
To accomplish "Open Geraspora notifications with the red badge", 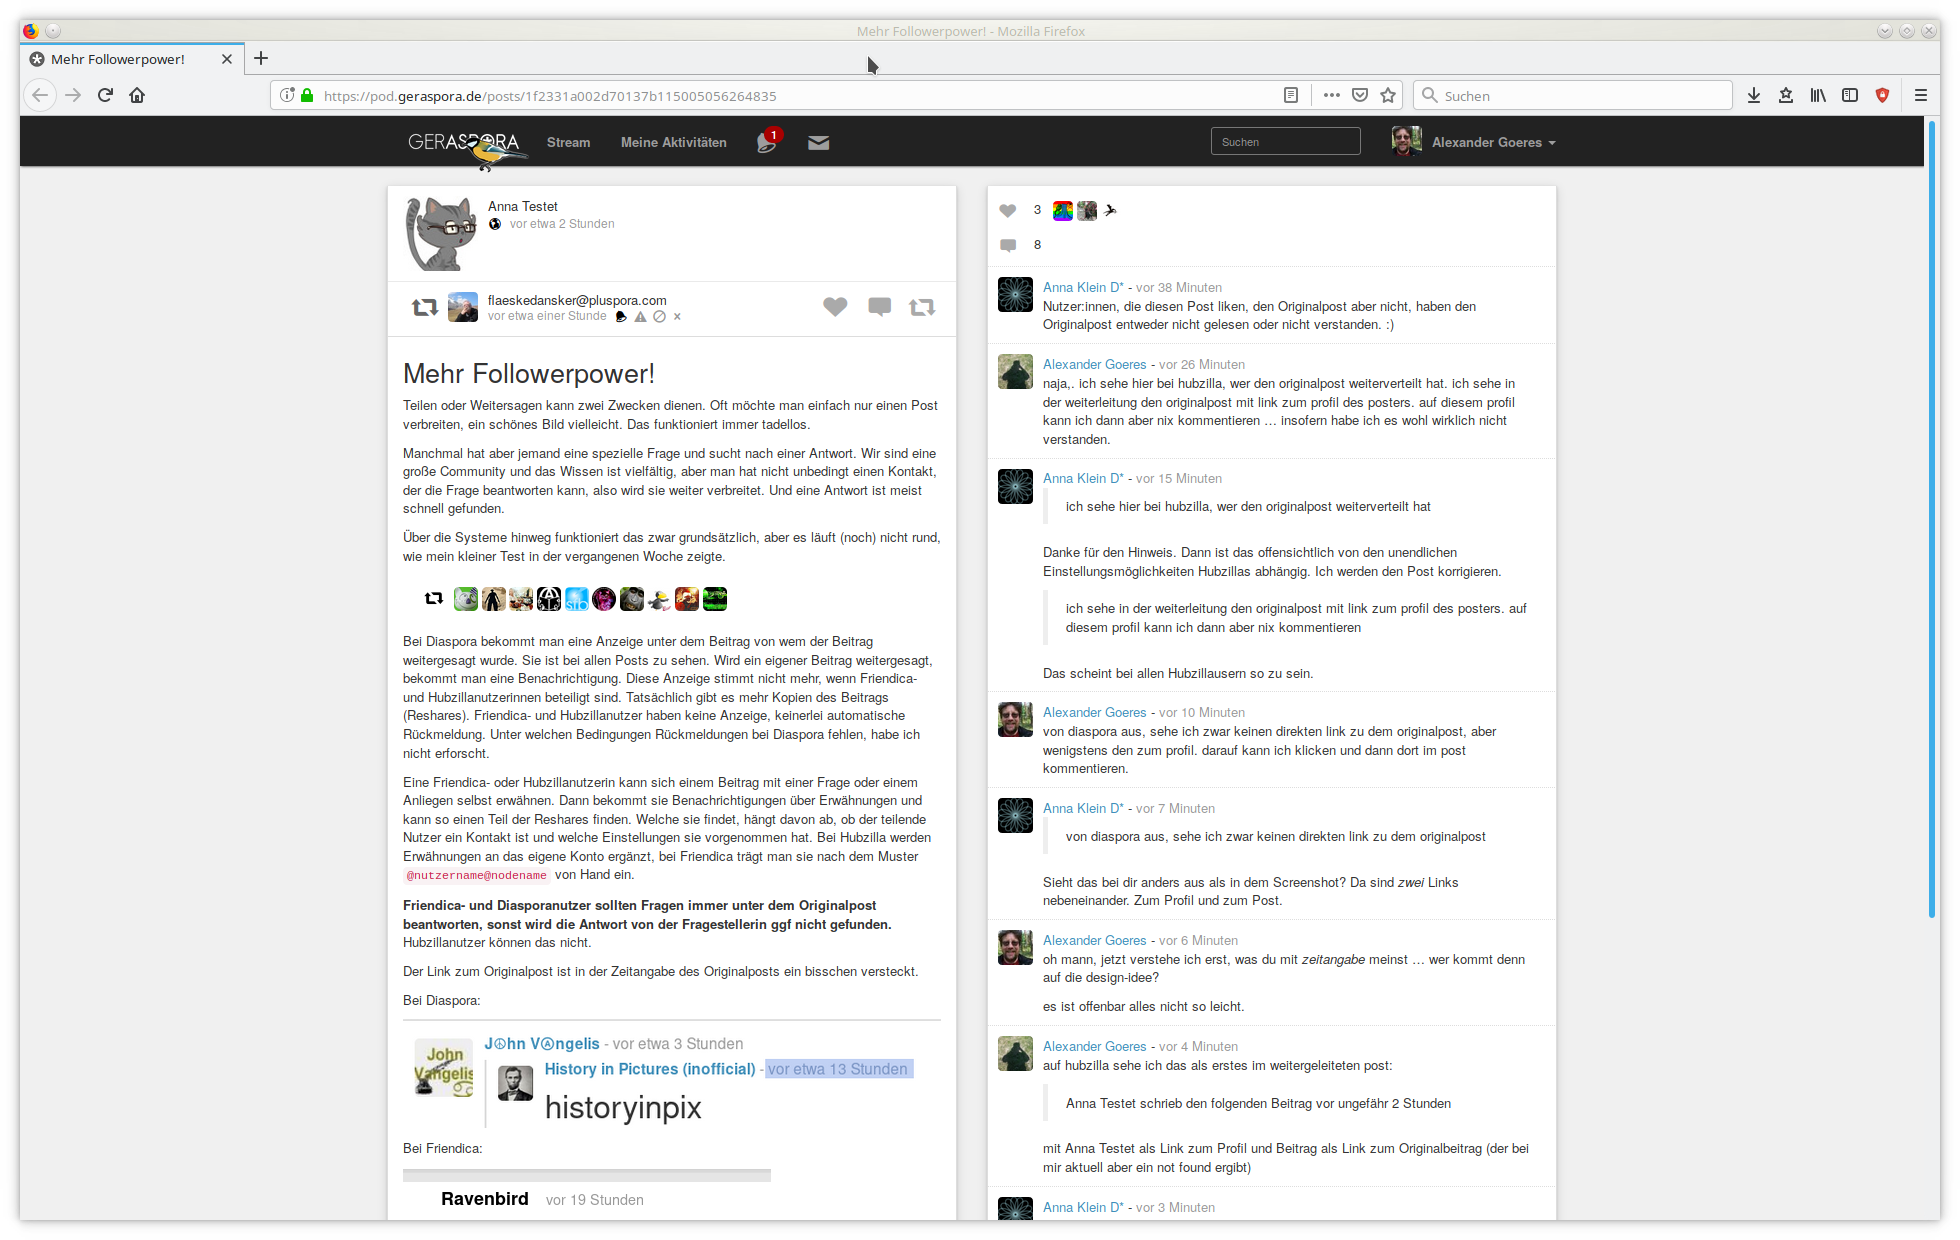I will (x=768, y=141).
